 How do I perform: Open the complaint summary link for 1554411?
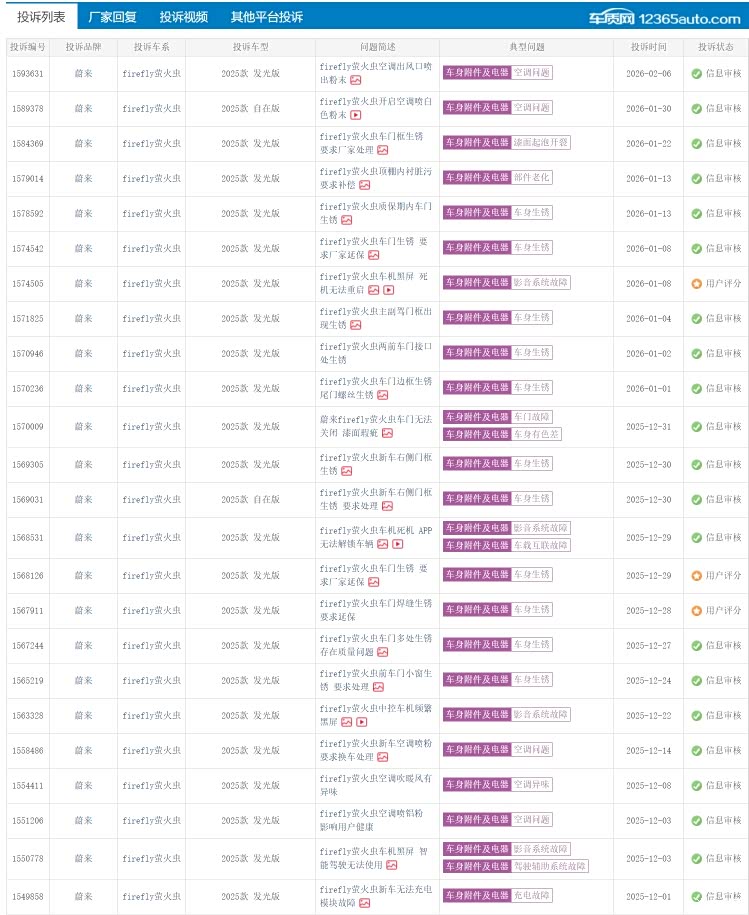coord(376,785)
